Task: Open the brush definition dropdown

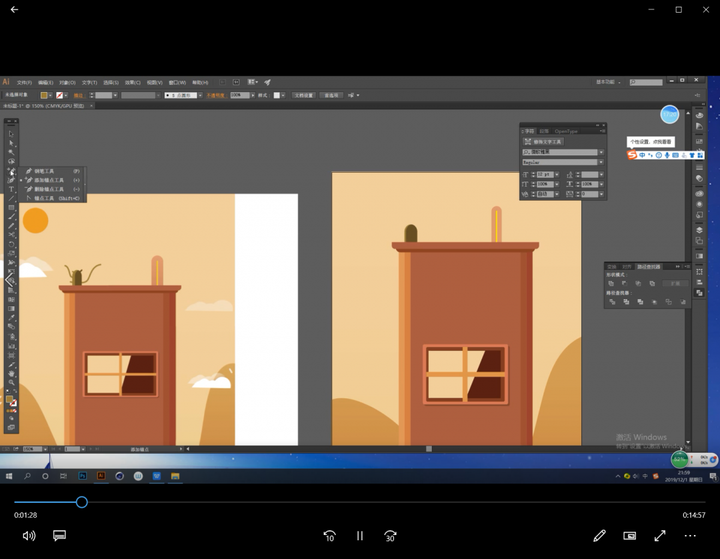Action: pos(200,96)
